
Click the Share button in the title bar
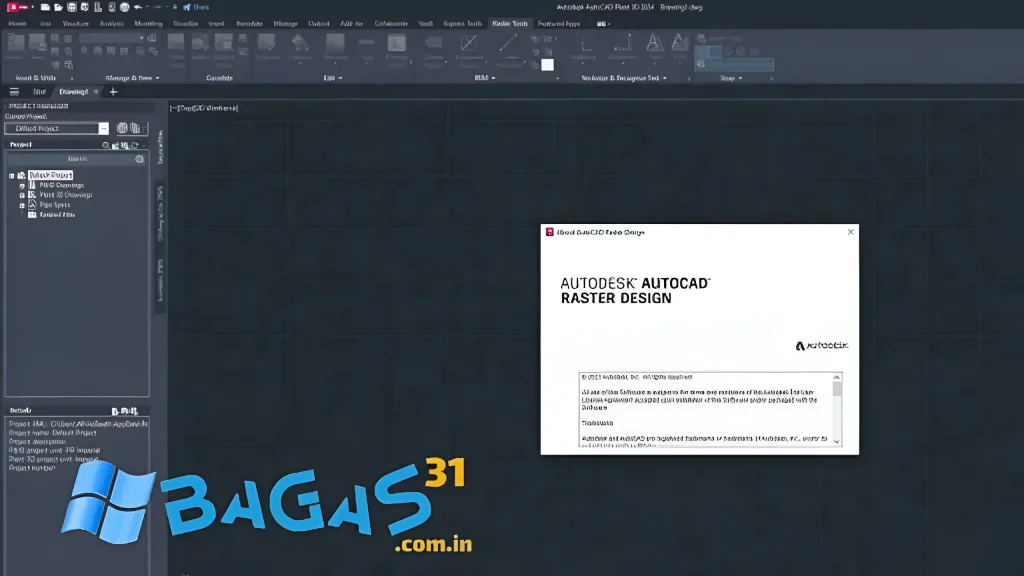(x=197, y=7)
